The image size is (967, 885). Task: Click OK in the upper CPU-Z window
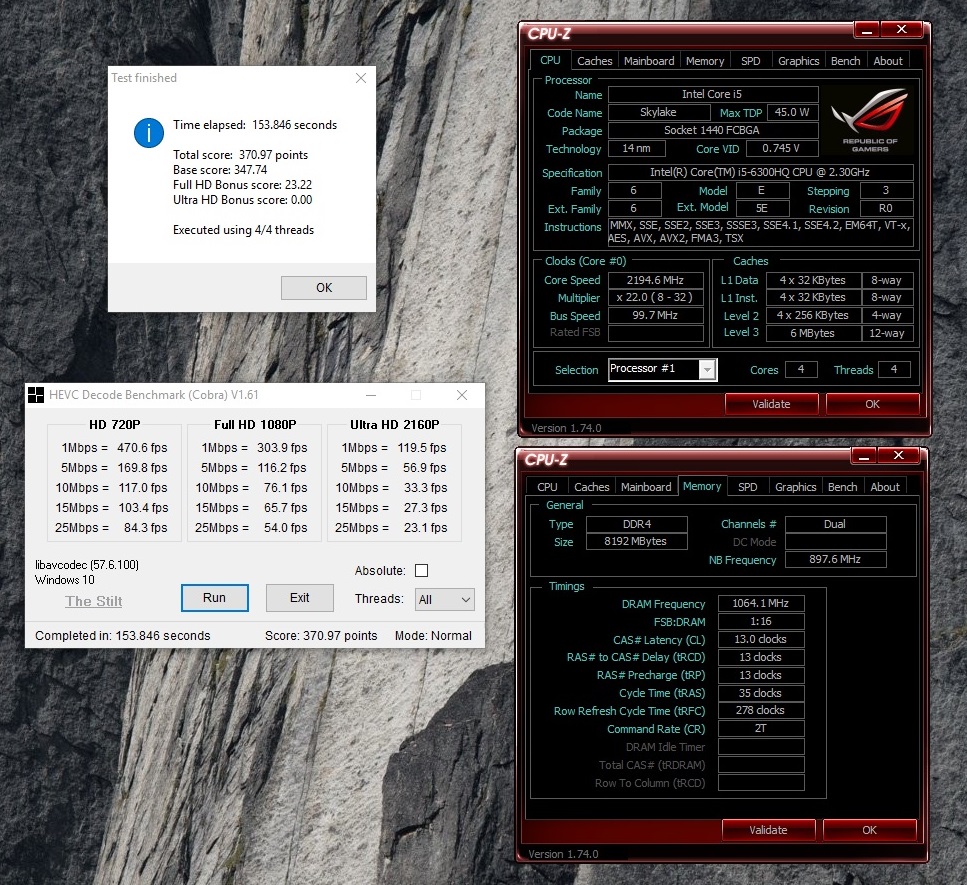pyautogui.click(x=872, y=404)
